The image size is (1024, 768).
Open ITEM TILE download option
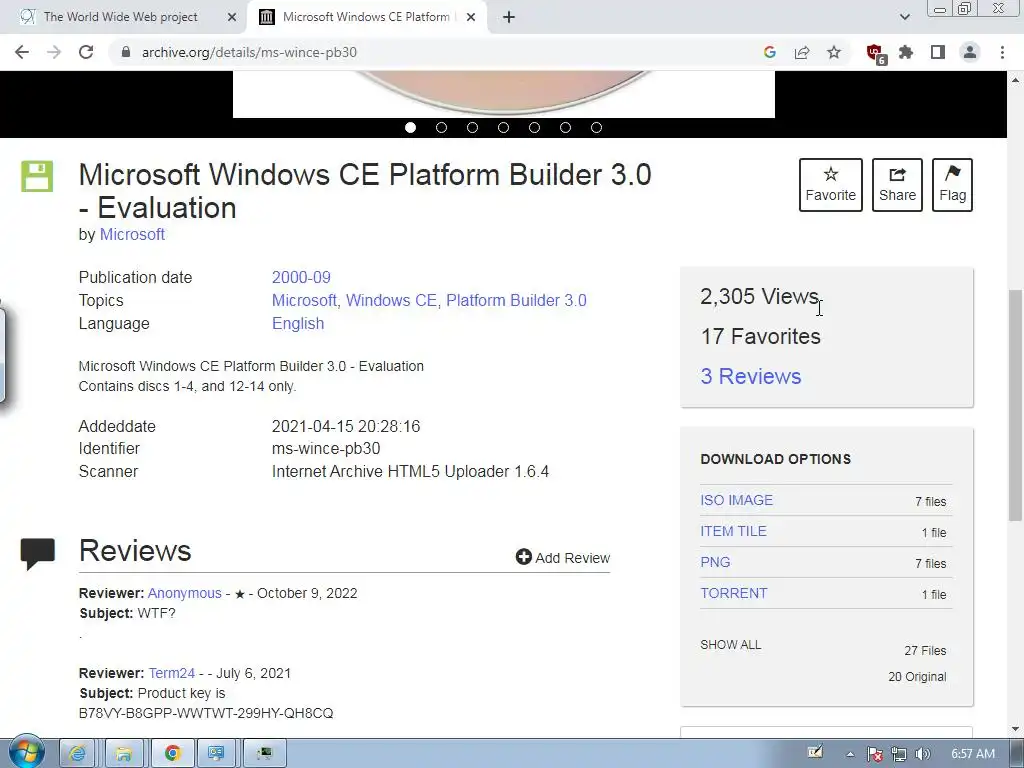pos(733,532)
